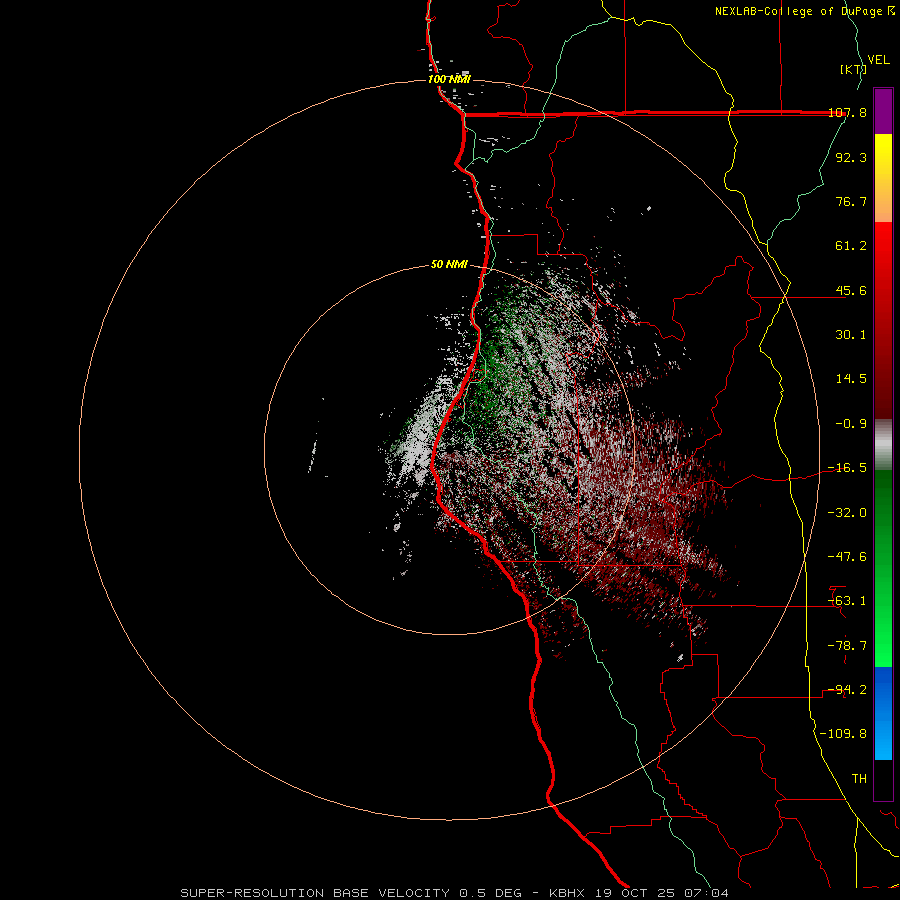Image resolution: width=900 pixels, height=900 pixels.
Task: Select the -94.2 value on velocity scale
Action: click(848, 690)
